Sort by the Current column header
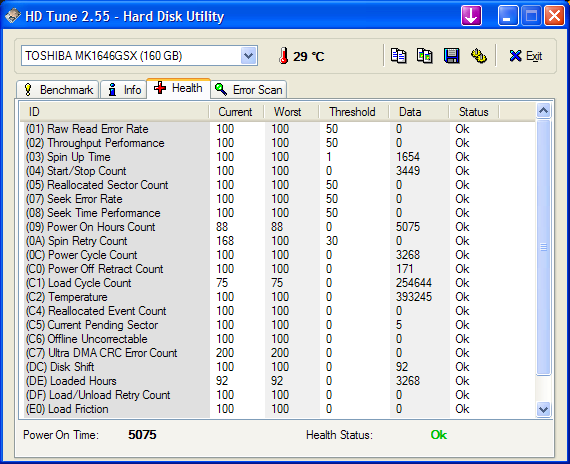Screen dimensions: 570x464 point(236,112)
